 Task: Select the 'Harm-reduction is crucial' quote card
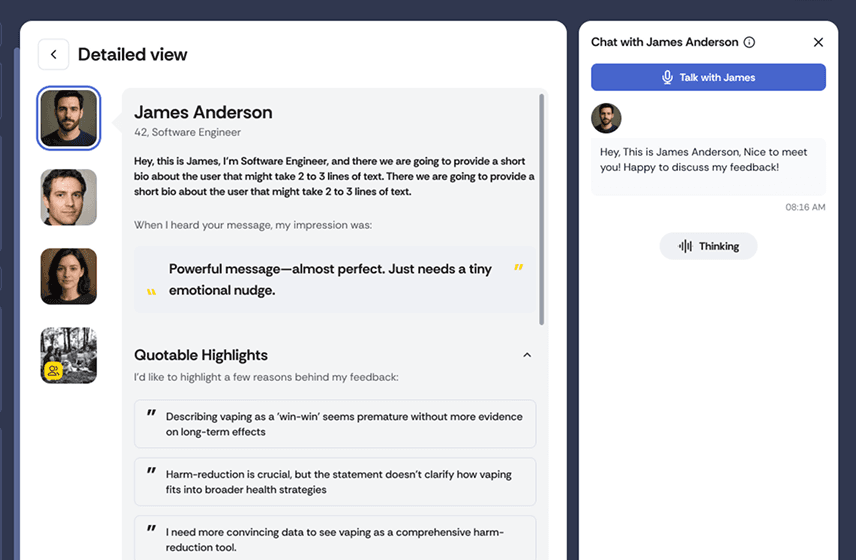coord(335,482)
